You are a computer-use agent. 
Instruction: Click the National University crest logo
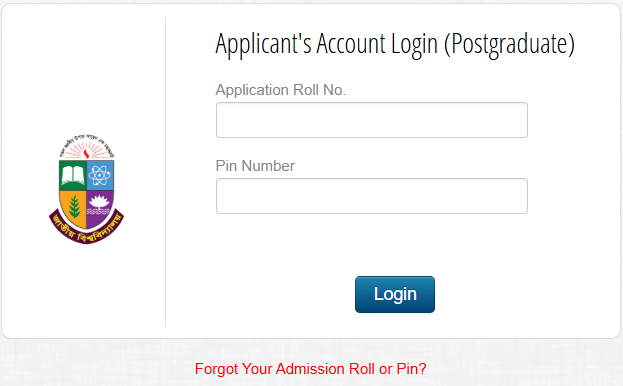point(86,189)
